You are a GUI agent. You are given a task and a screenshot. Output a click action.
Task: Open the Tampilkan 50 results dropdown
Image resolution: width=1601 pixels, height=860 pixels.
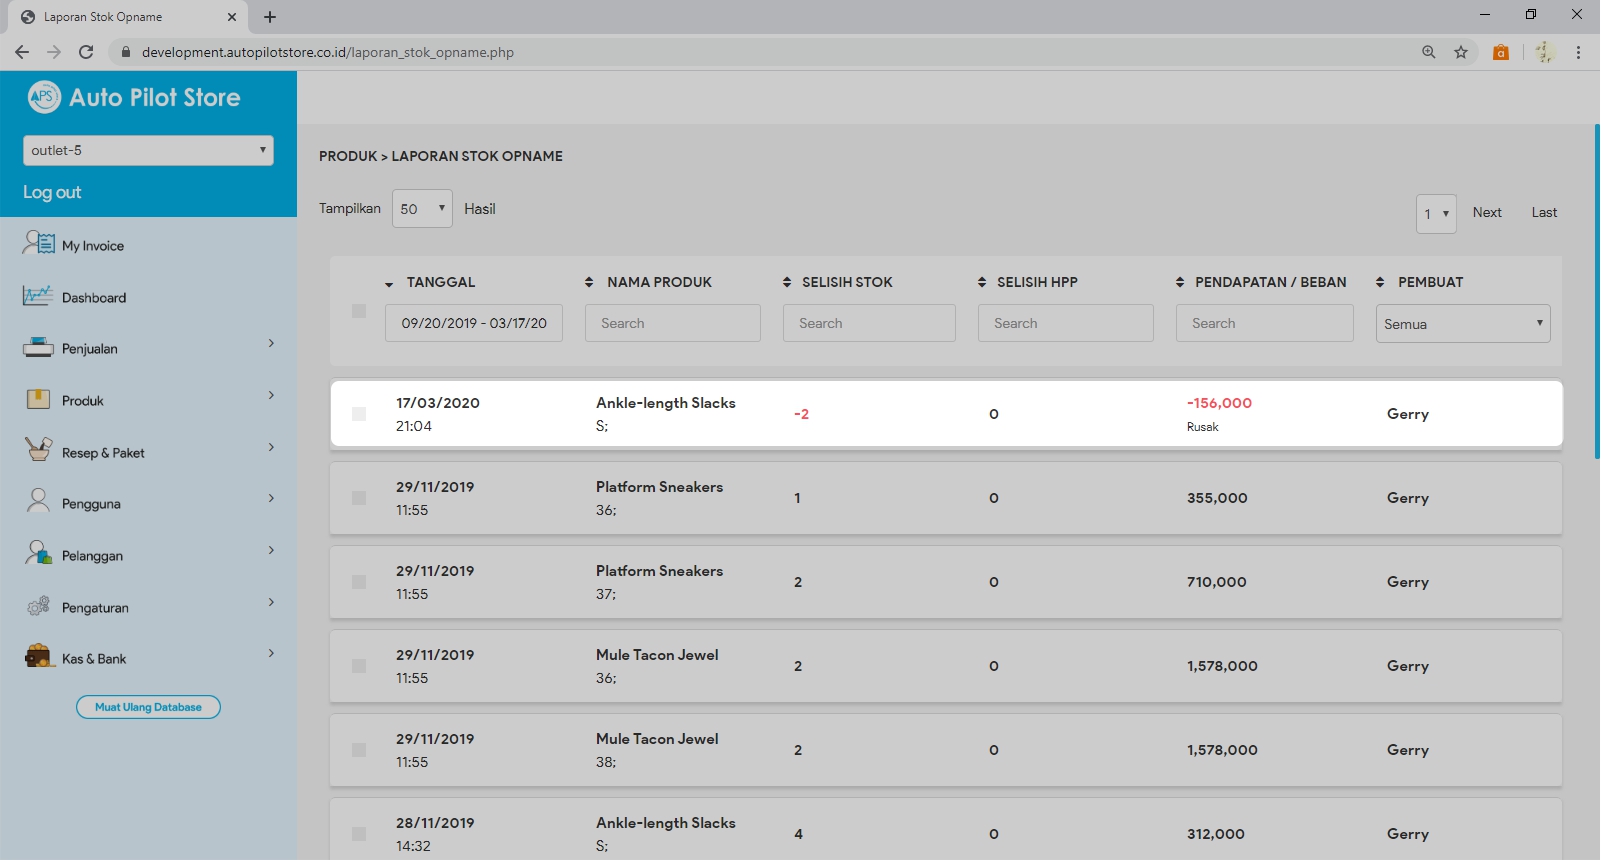[422, 209]
